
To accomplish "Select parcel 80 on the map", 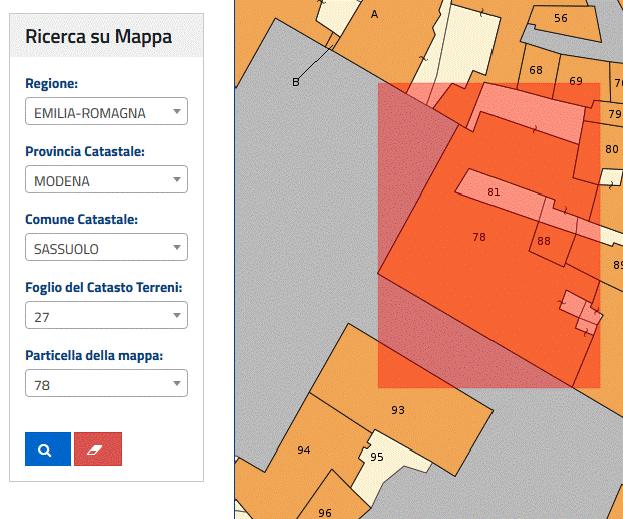I will point(610,149).
